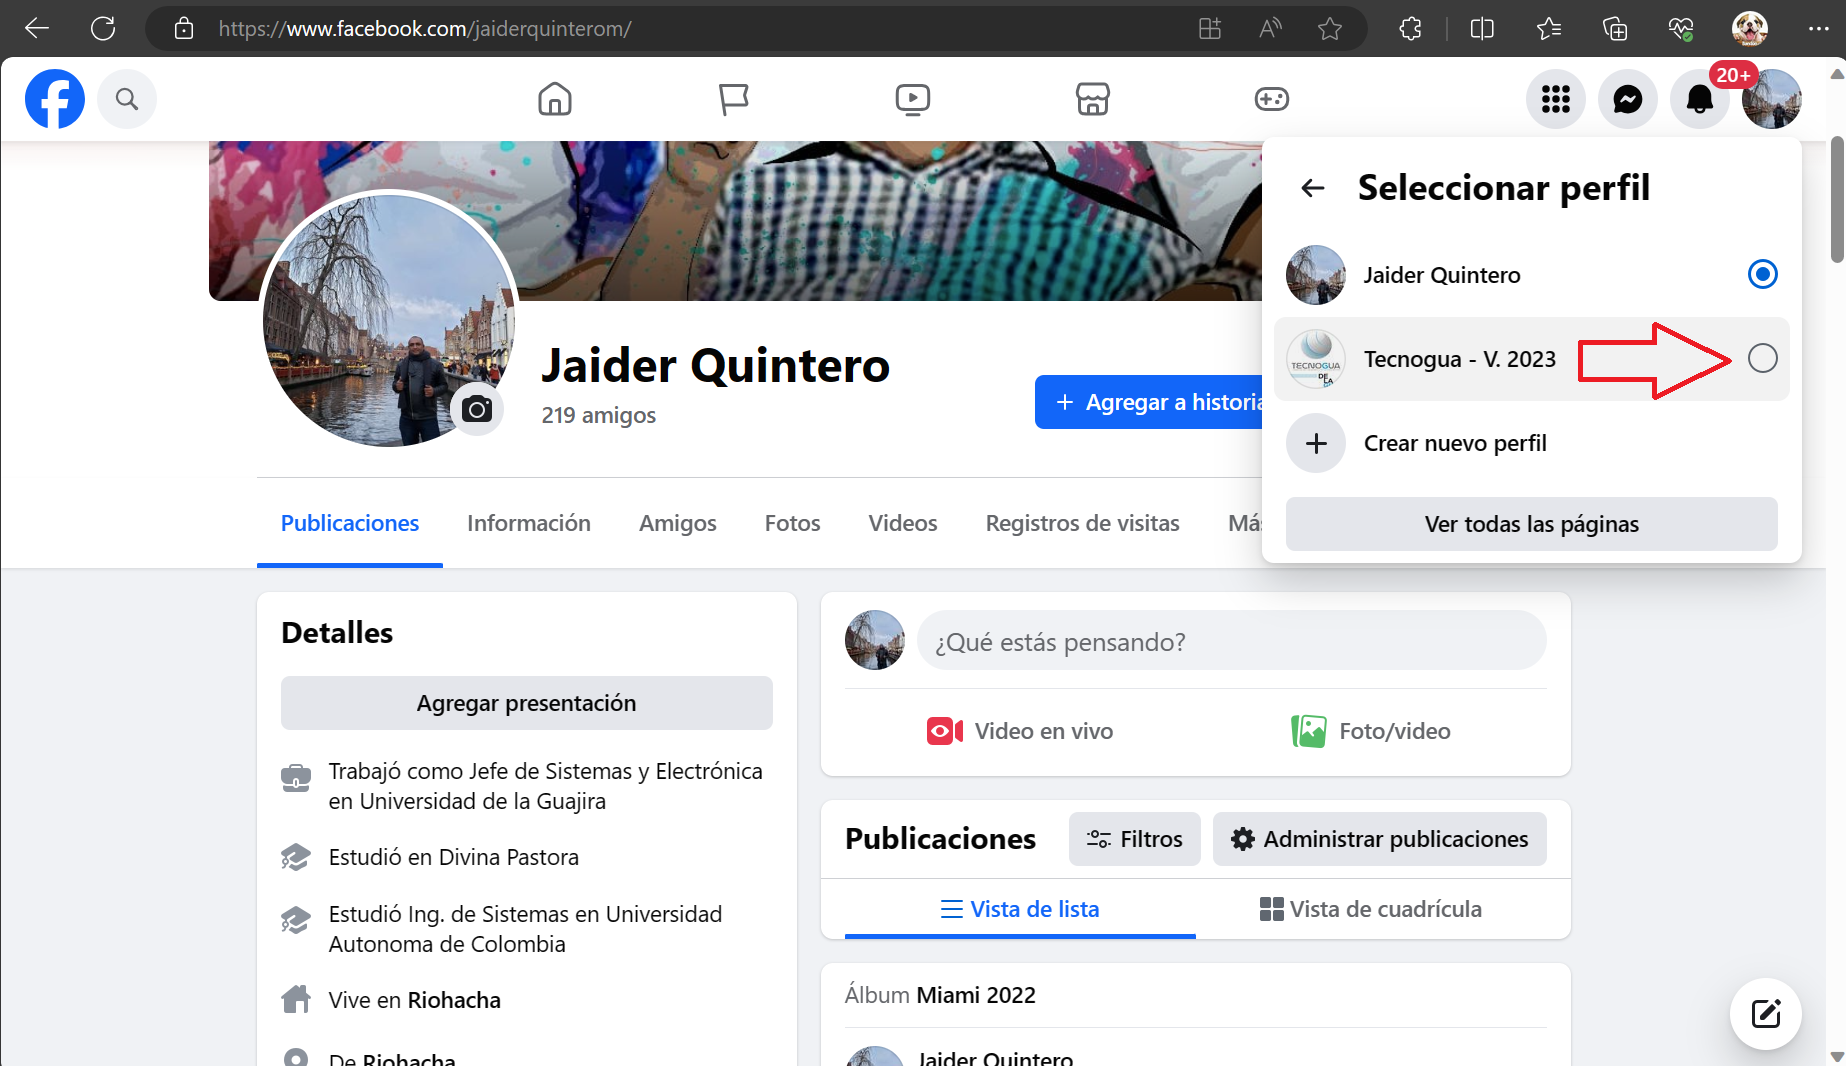Click camera icon to update profile picture
Screen dimensions: 1846x1066
pos(477,409)
